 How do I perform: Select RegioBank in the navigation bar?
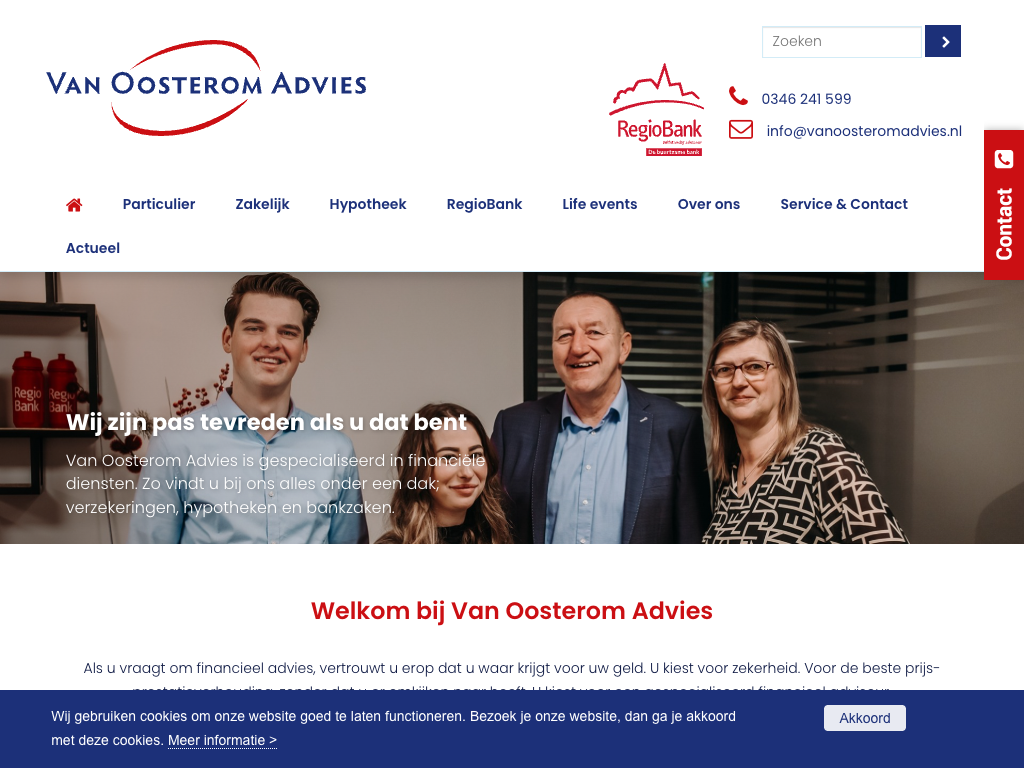click(x=484, y=204)
